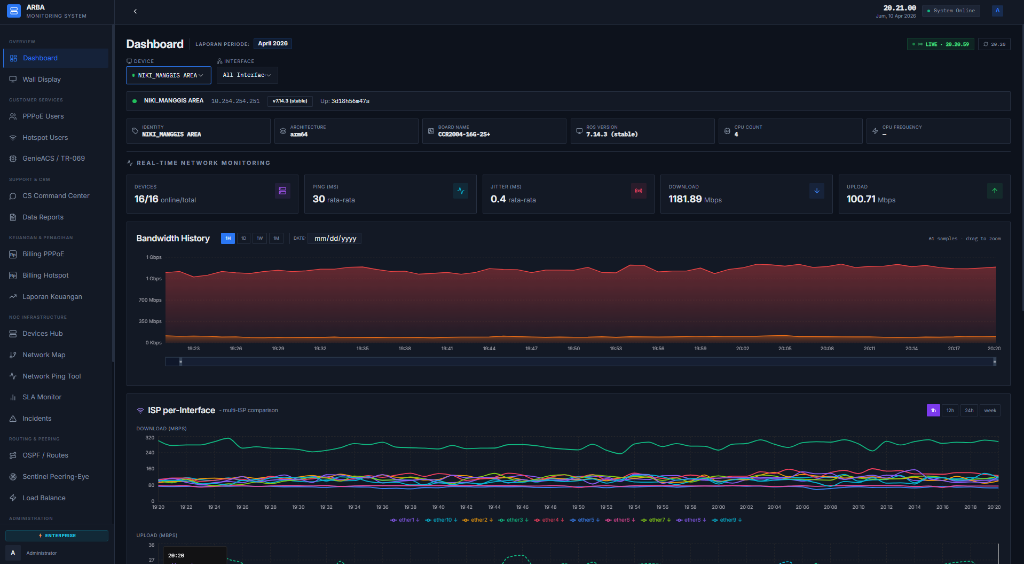Screen dimensions: 1024x564
Task: Click the Devices card purple server icon
Action: coord(283,191)
